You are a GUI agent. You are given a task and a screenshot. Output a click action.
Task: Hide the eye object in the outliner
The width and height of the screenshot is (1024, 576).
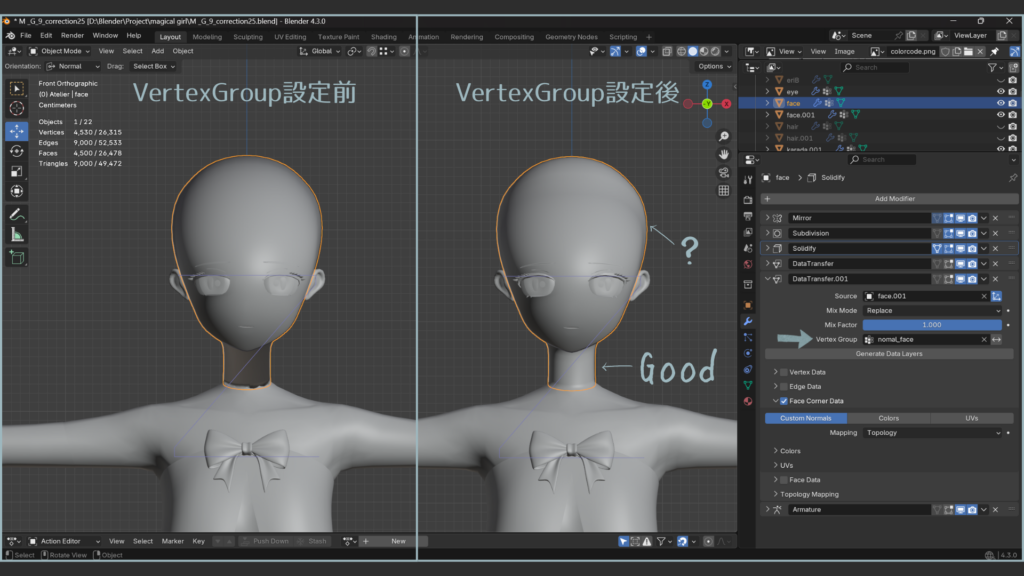click(1000, 91)
